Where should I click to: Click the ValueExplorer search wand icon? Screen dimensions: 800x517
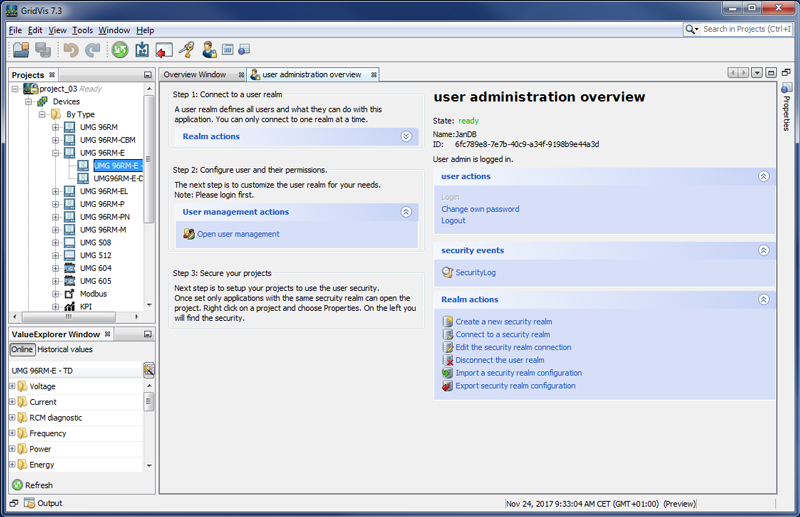pos(148,370)
